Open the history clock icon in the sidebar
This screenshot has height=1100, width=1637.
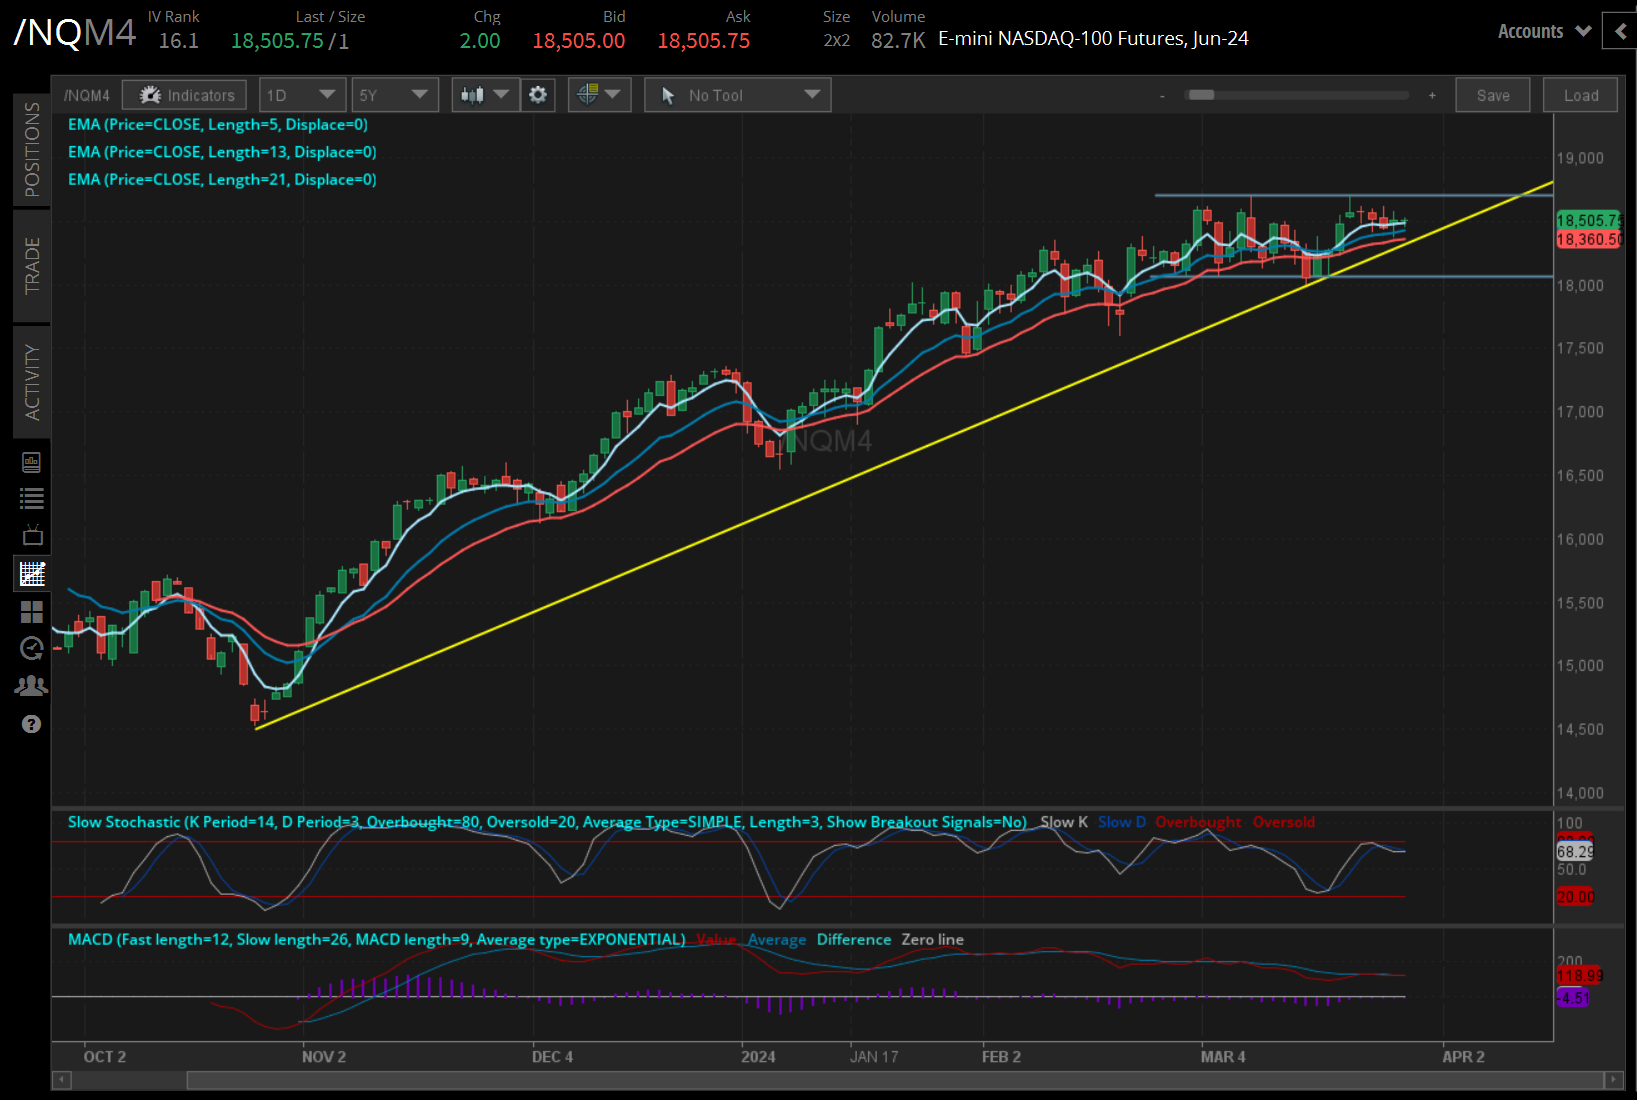[31, 648]
